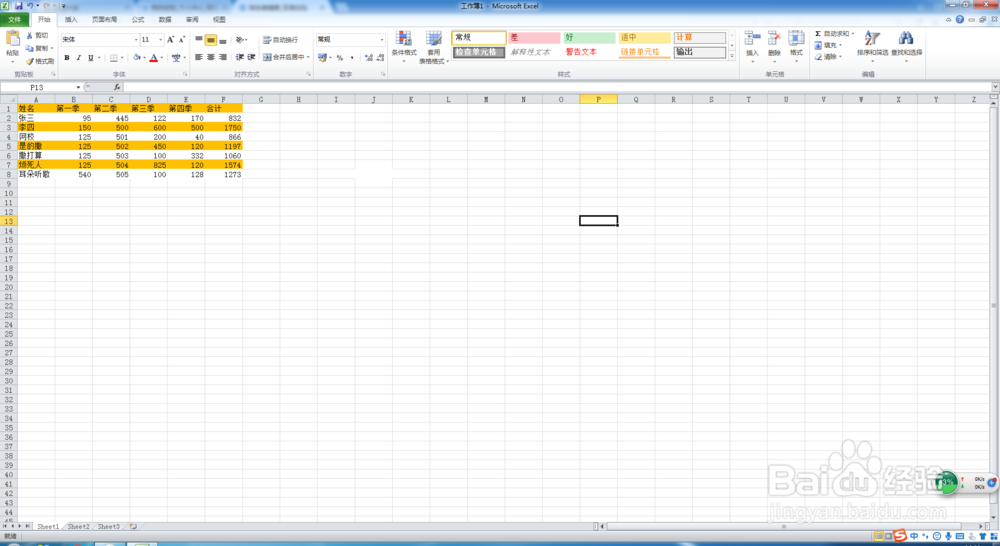Open the font name 宋体 dropdown
Screen dimensions: 1000x546
(x=136, y=40)
